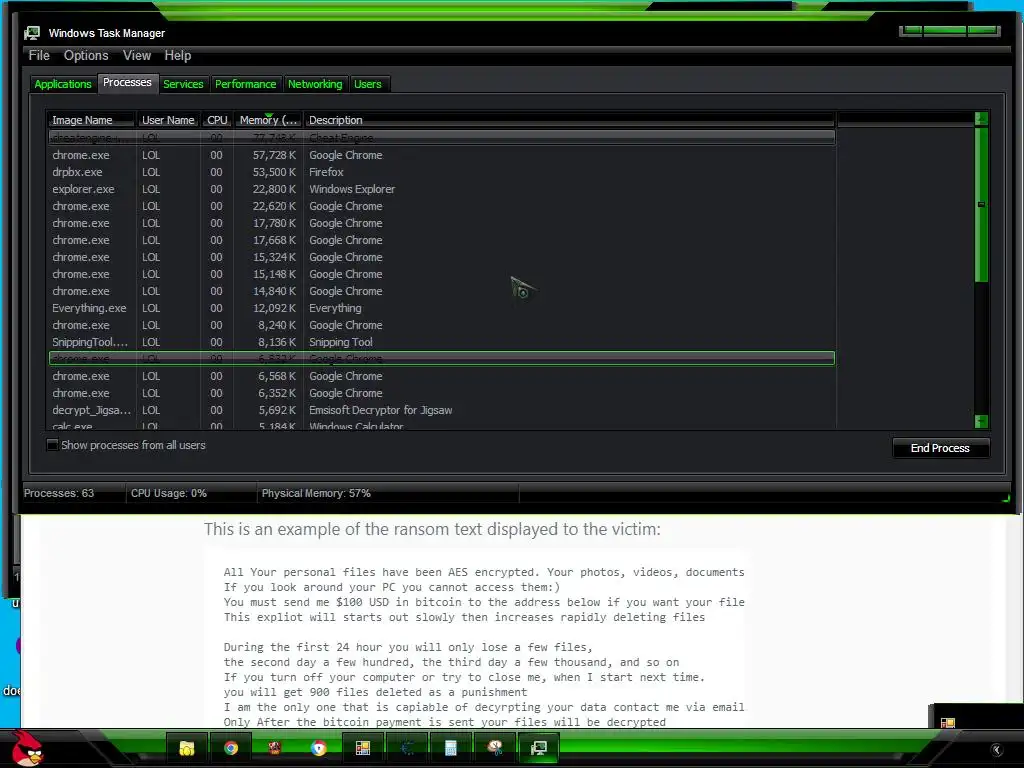Screen dimensions: 1024x768
Task: Select chrome.exe row using 8,240 K
Action: [x=441, y=325]
